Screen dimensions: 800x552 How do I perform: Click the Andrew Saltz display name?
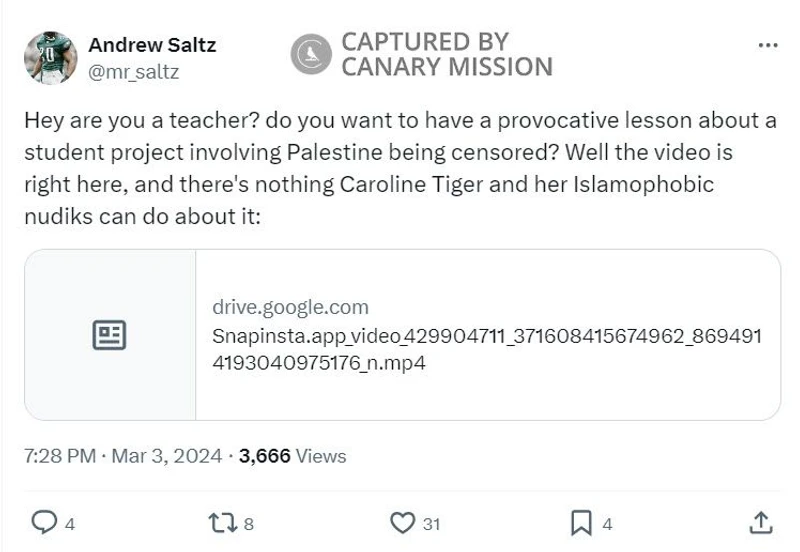coord(152,45)
